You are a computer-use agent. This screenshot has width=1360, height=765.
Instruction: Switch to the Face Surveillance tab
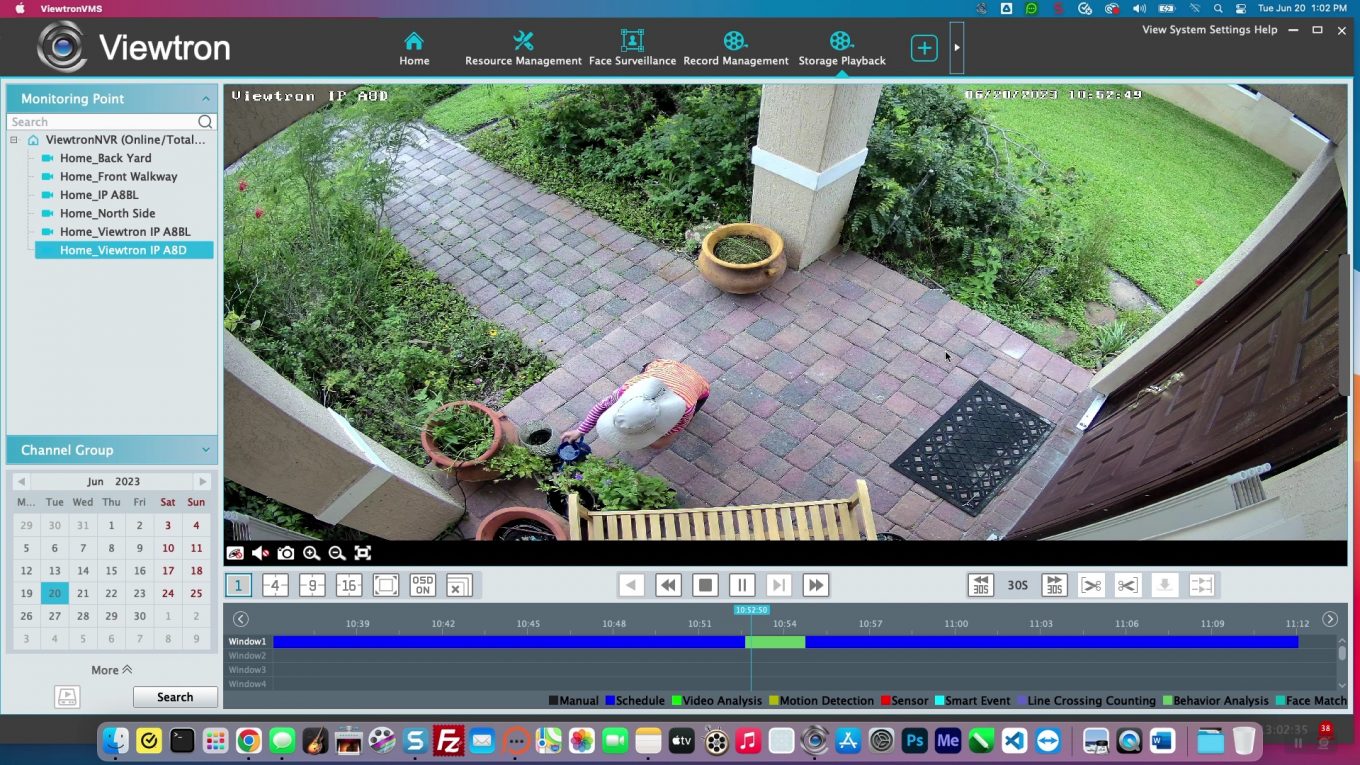631,47
